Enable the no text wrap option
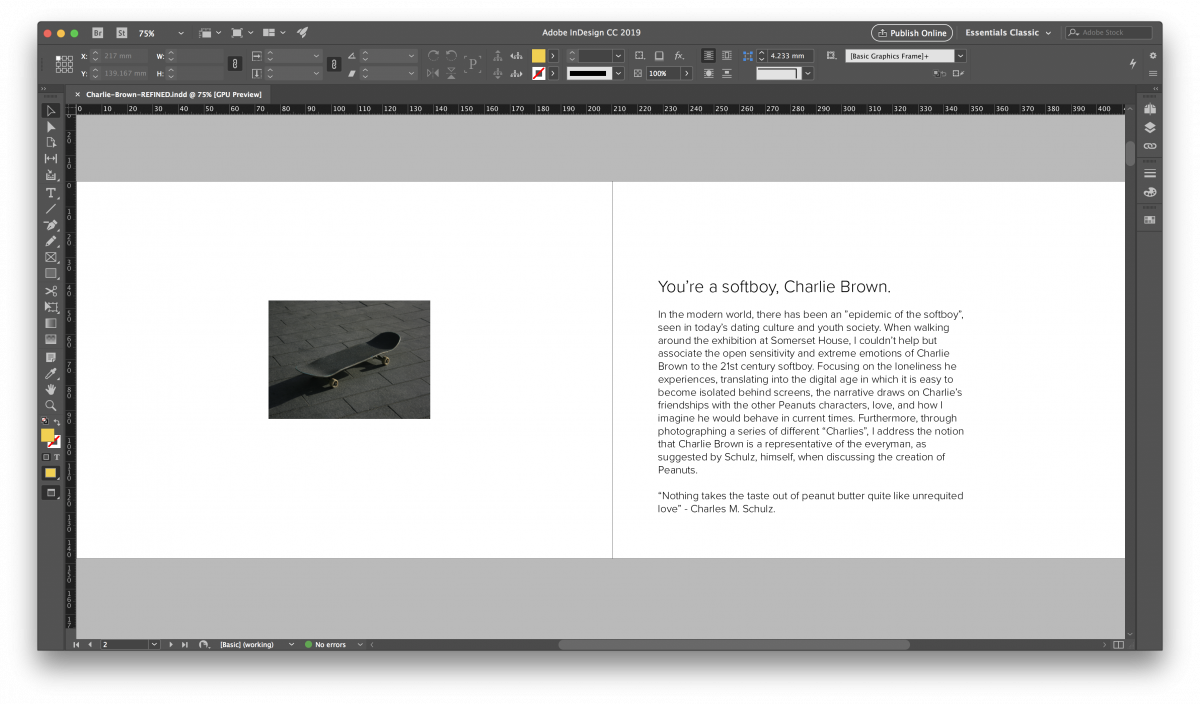This screenshot has height=704, width=1200. [708, 56]
